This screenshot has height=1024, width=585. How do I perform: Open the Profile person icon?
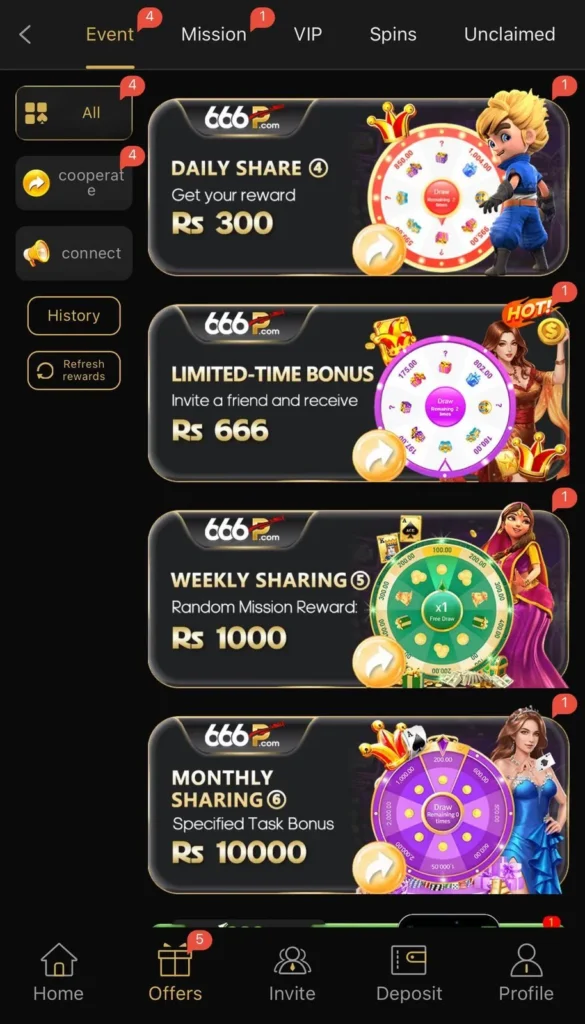[x=526, y=961]
